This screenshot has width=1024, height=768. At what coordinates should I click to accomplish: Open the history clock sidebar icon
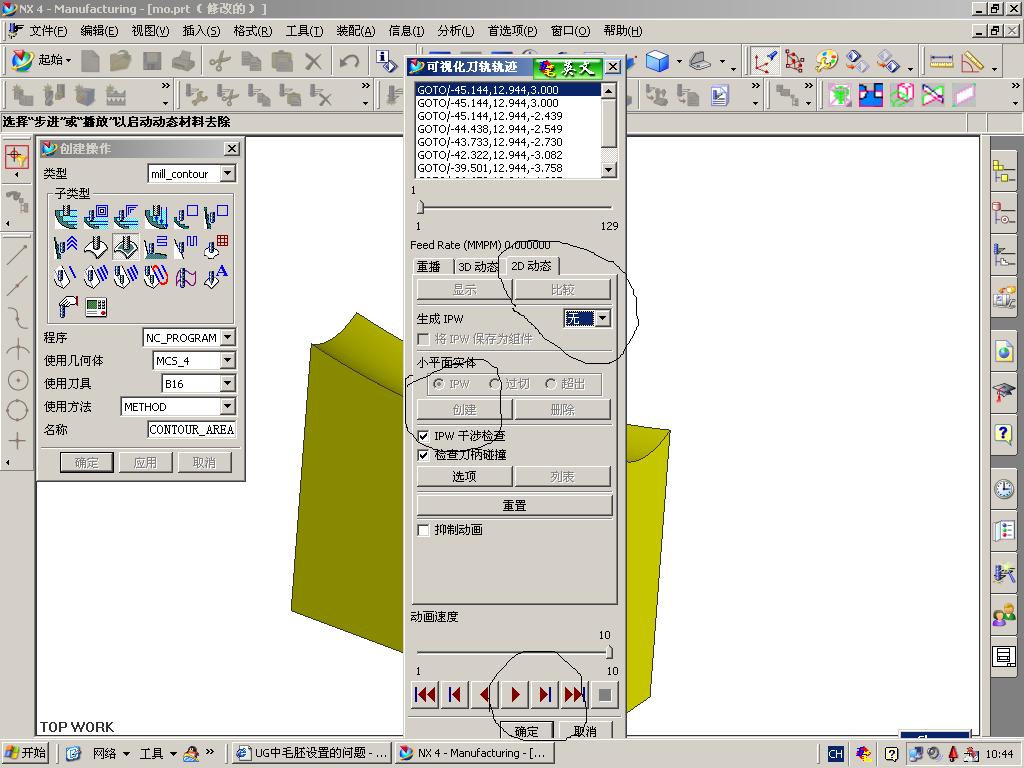click(1004, 488)
